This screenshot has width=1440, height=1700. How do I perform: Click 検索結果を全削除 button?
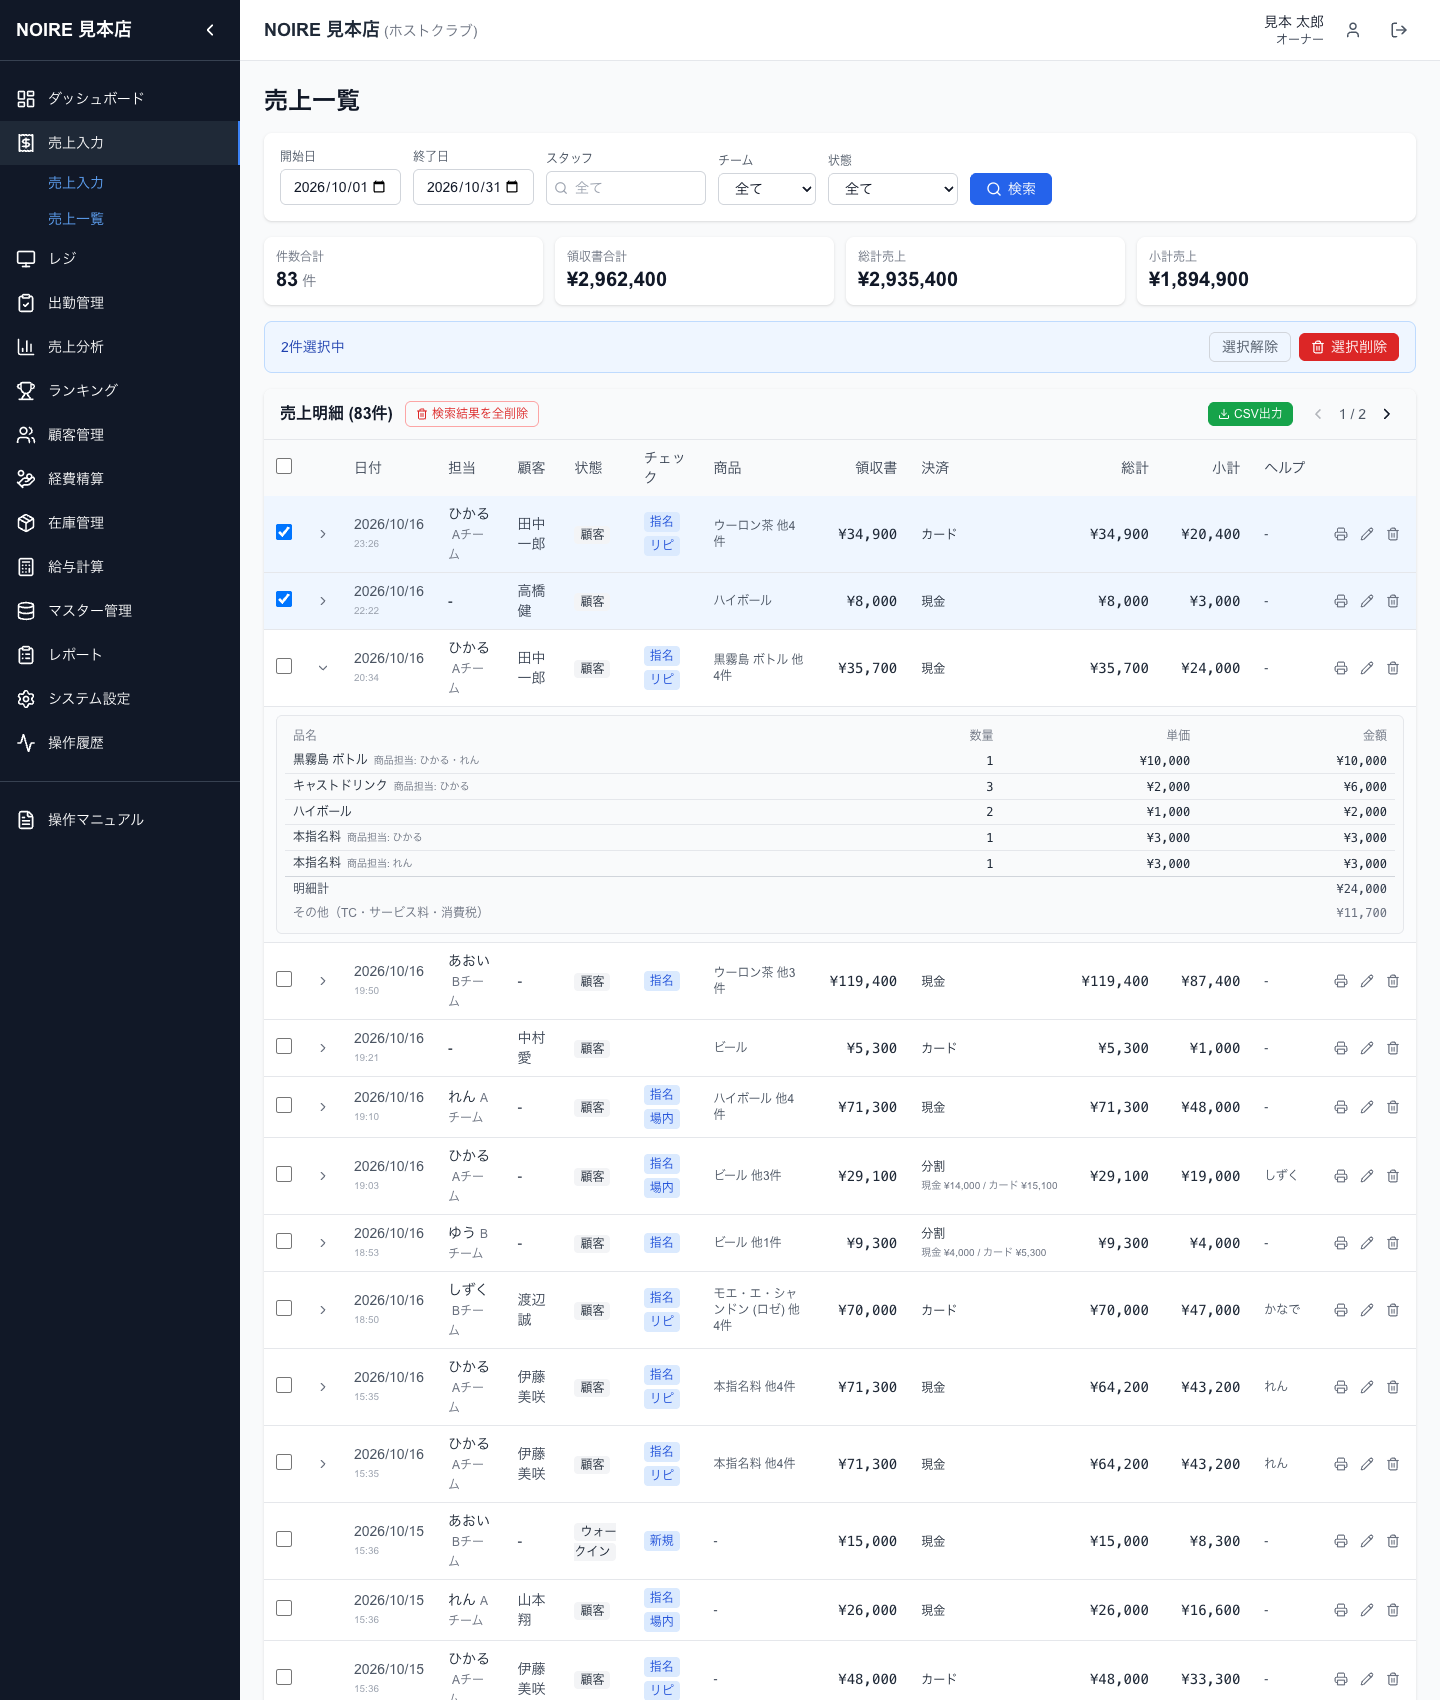tap(472, 414)
